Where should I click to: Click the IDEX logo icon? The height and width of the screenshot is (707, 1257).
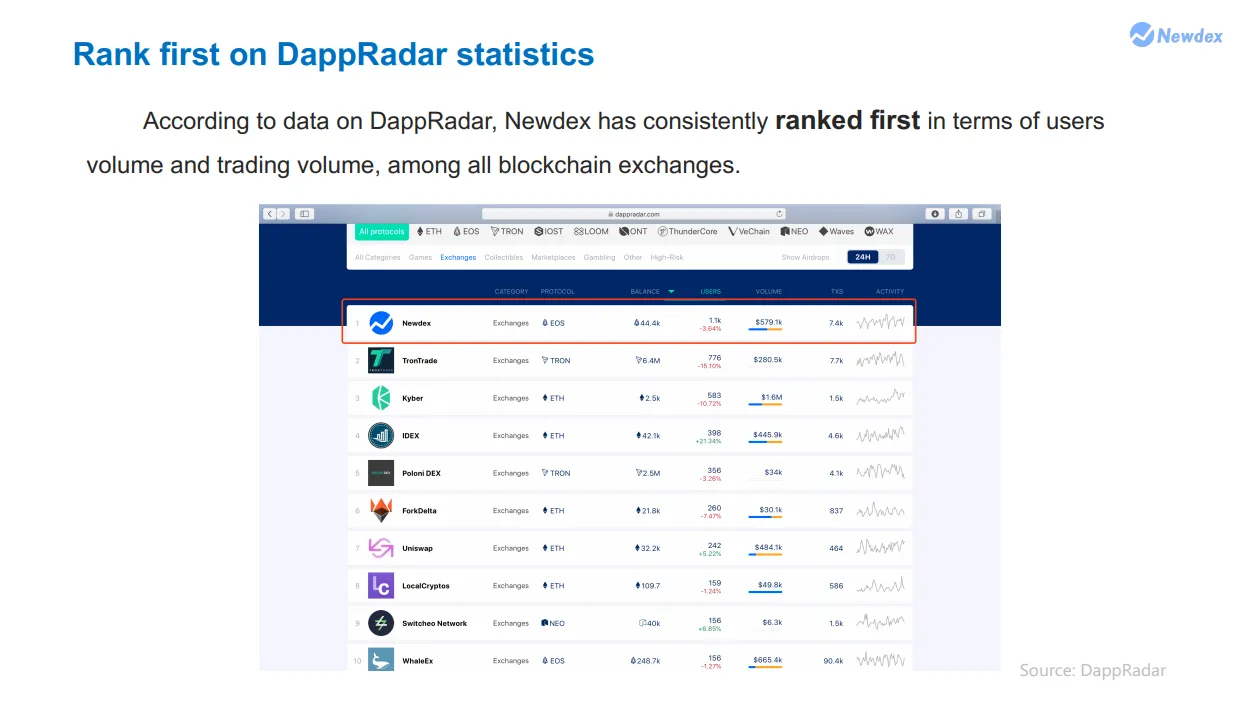(381, 436)
